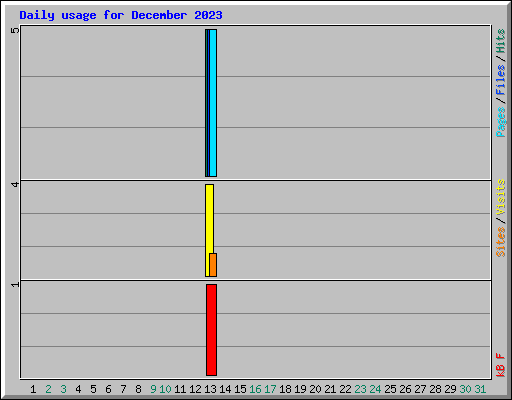Click day 20 on the x-axis

click(315, 389)
